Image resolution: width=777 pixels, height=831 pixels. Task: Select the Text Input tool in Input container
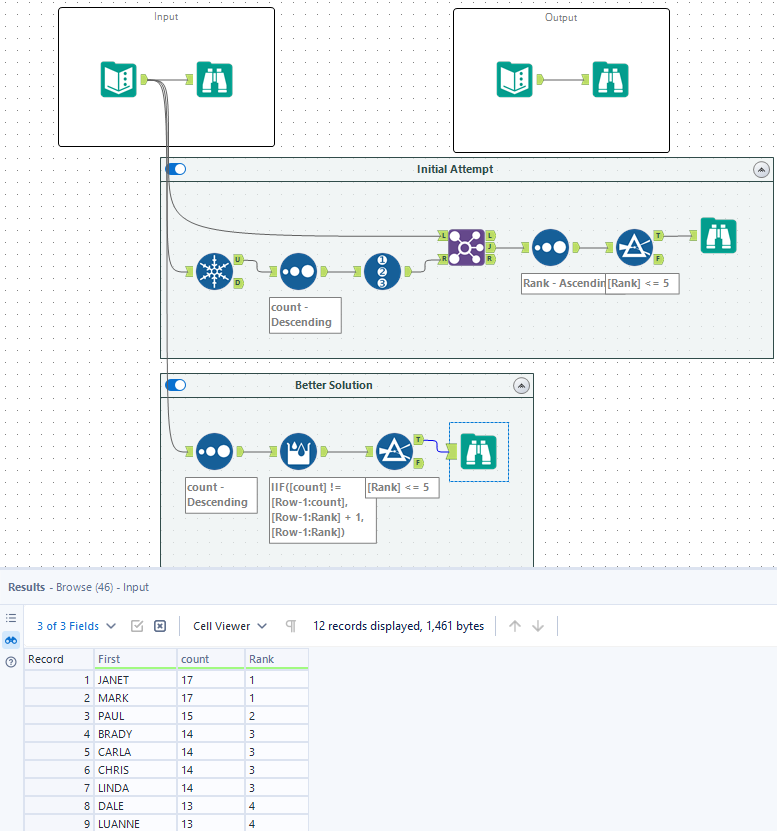119,79
